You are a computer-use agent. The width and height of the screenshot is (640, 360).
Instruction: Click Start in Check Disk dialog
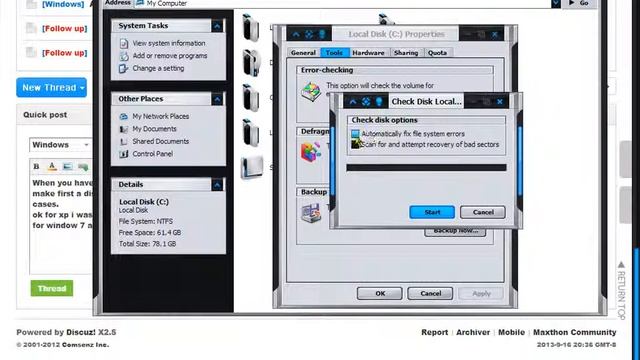[432, 212]
